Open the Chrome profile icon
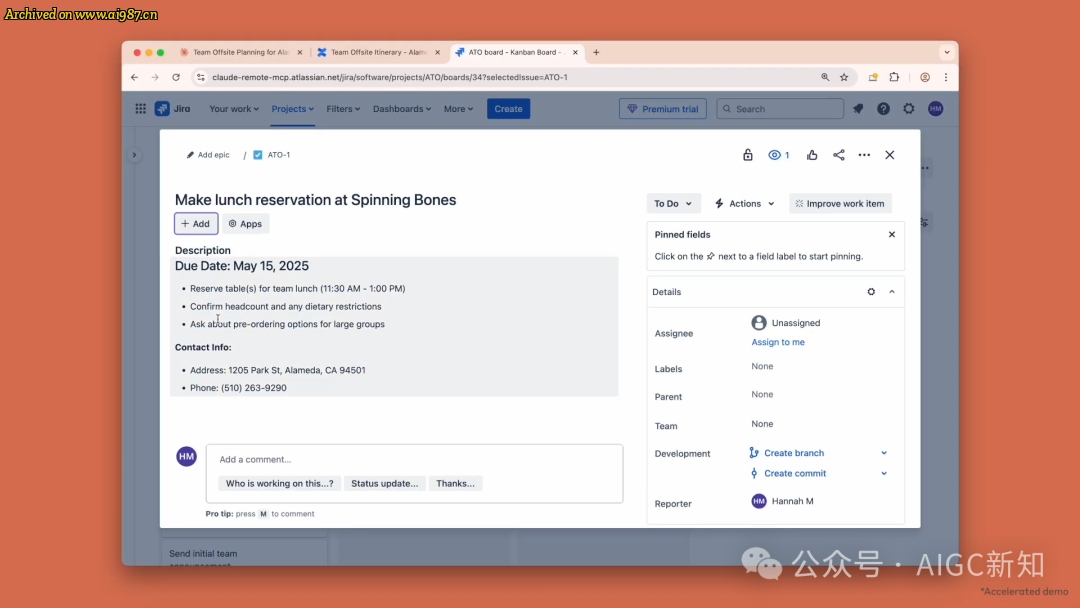Viewport: 1080px width, 608px height. 925,77
